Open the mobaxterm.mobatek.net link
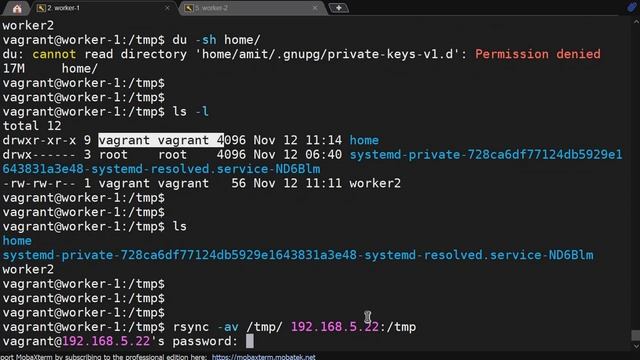 tap(263, 357)
